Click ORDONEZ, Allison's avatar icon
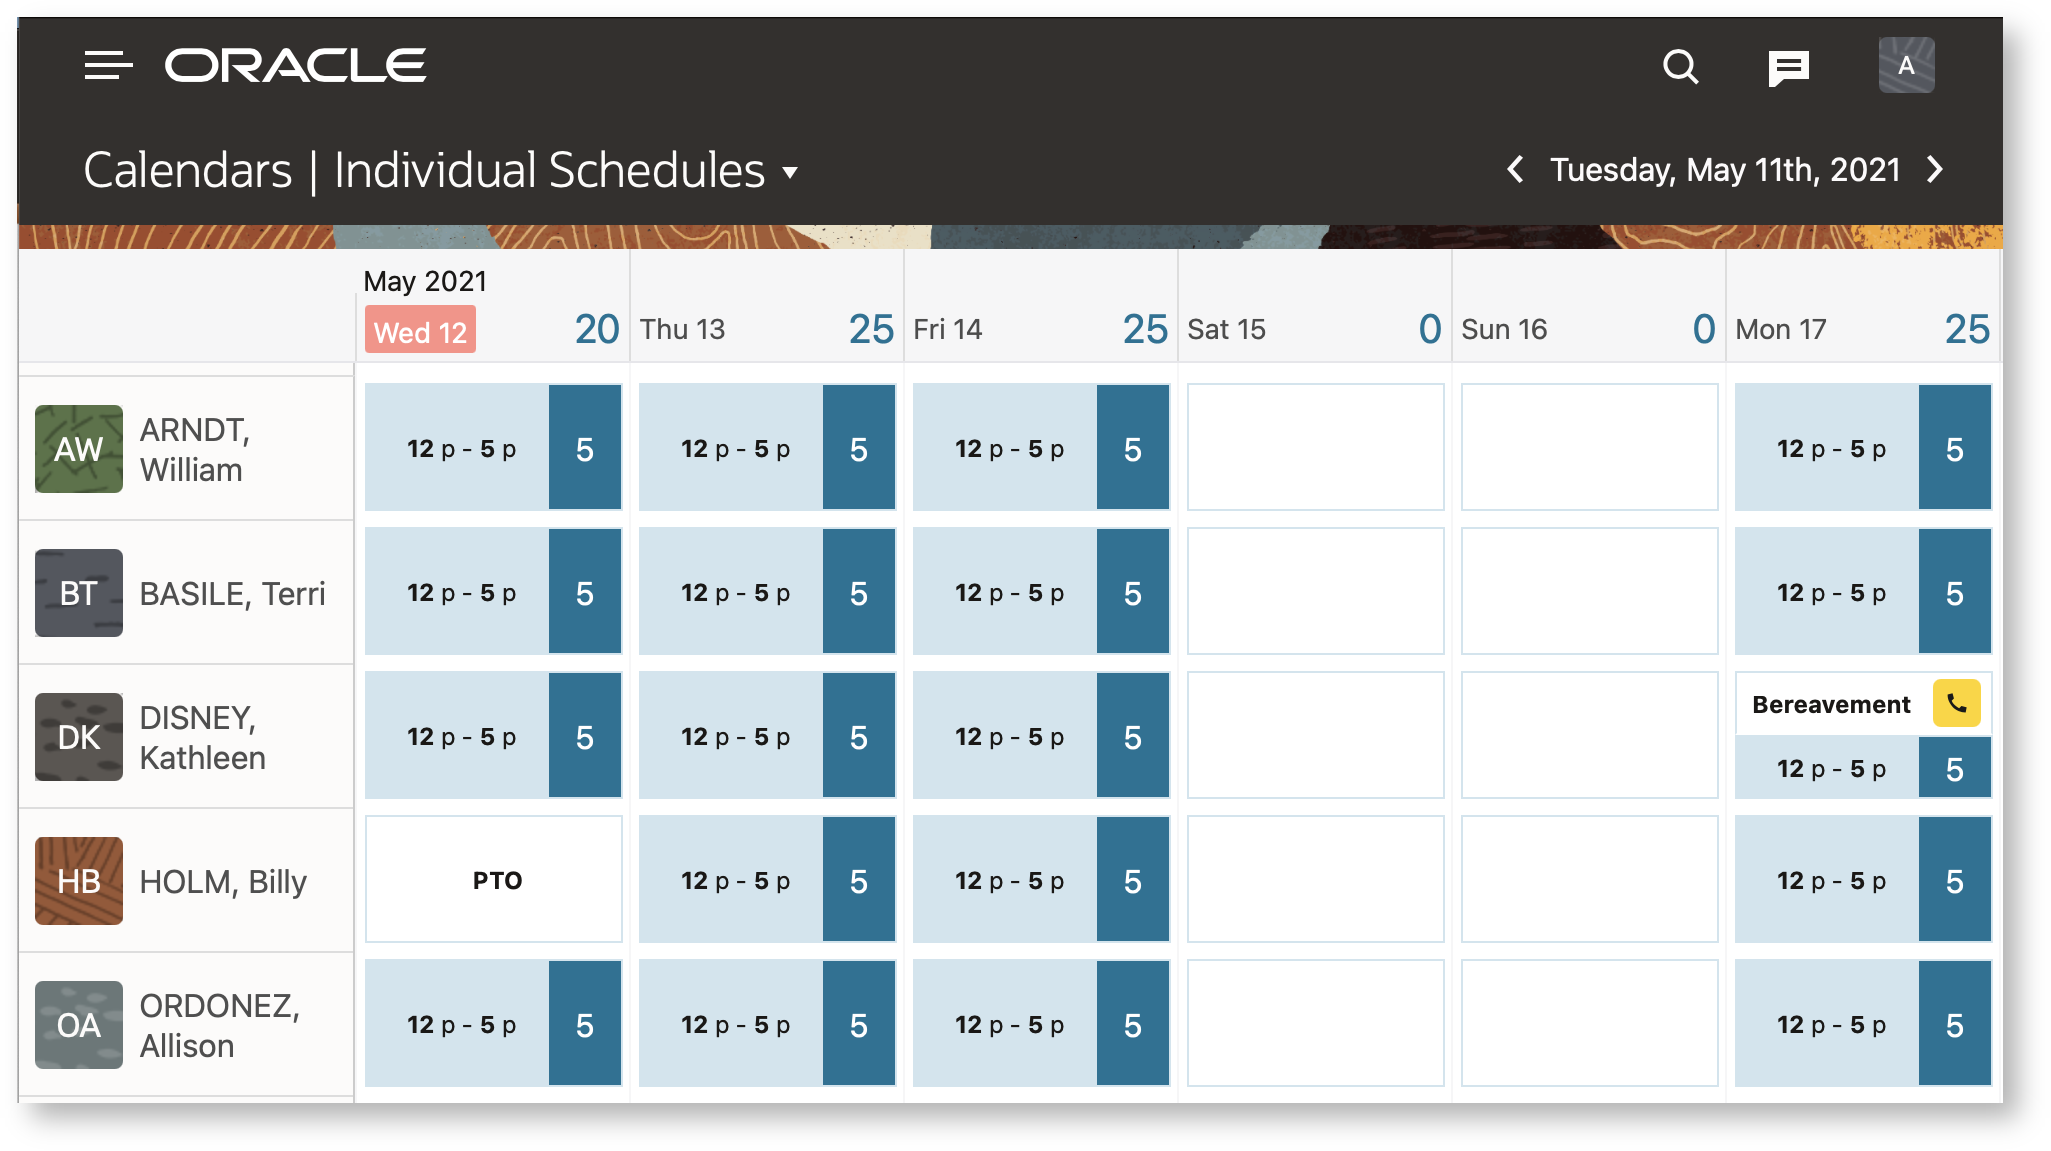 point(80,1025)
